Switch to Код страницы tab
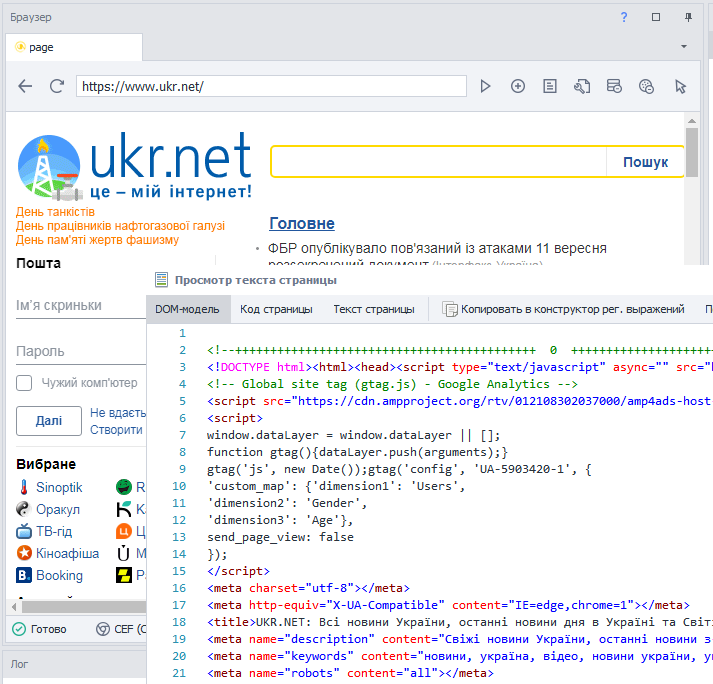Screen dimensions: 713x684 (x=276, y=309)
